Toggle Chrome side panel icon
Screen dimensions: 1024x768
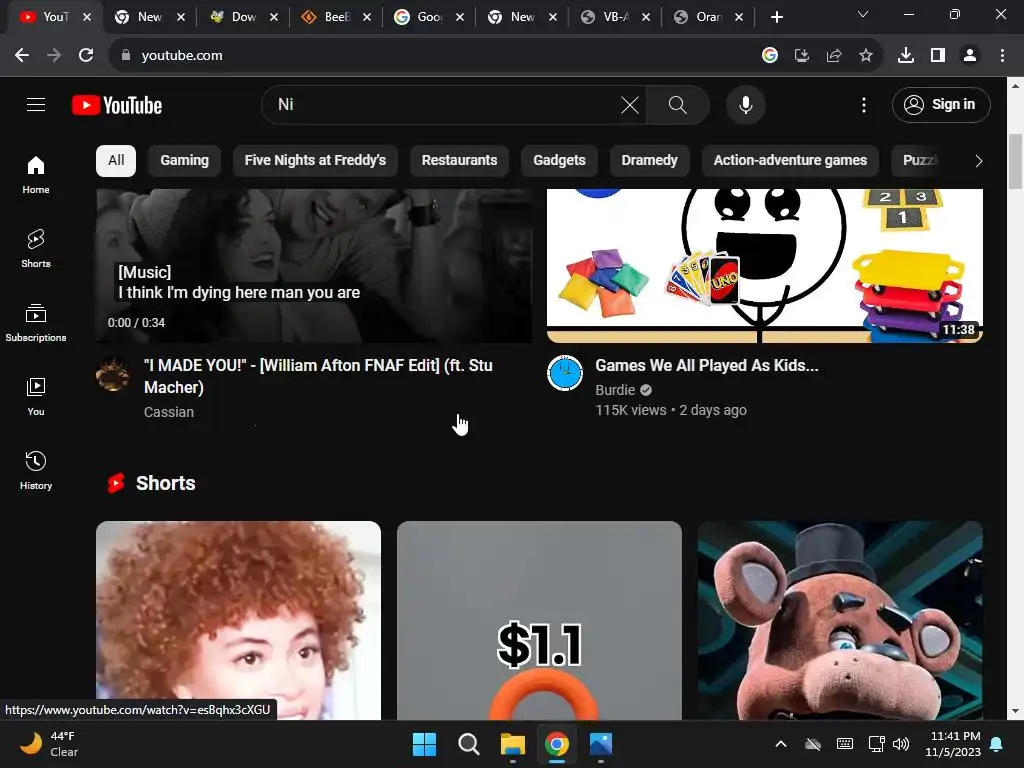tap(938, 56)
